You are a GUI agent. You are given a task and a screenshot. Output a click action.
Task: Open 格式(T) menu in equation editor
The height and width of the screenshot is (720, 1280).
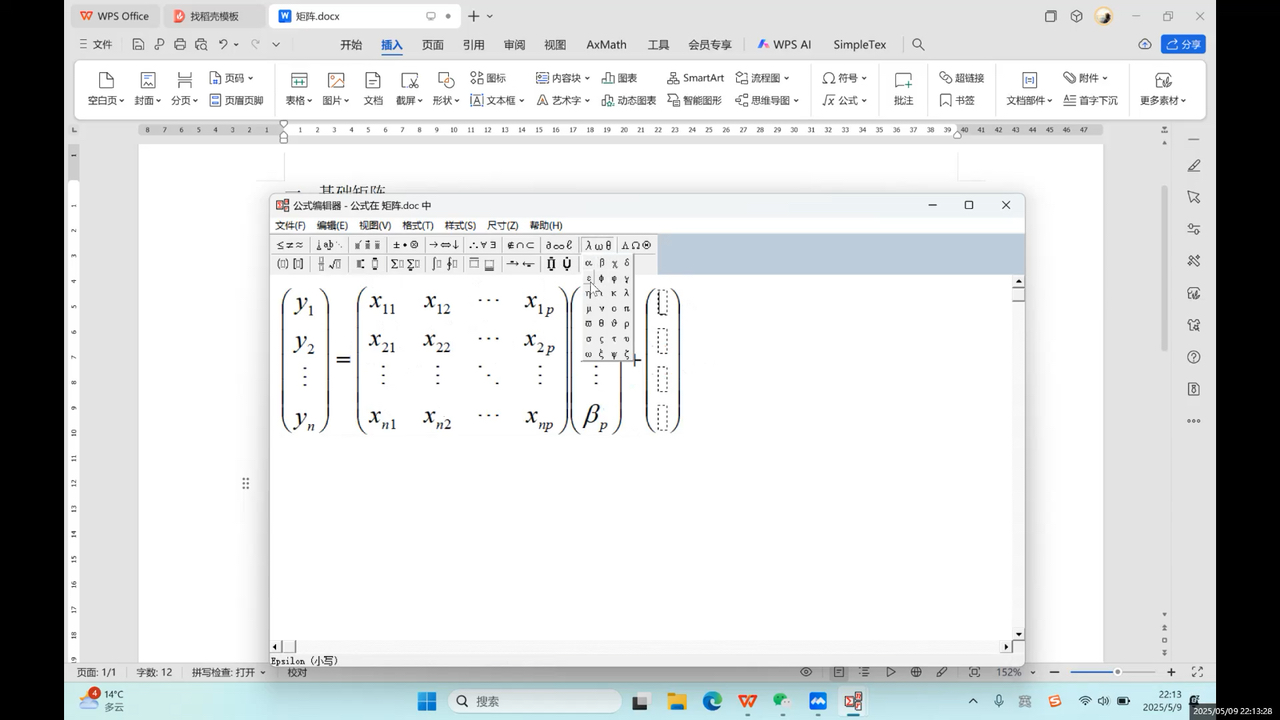tap(418, 225)
